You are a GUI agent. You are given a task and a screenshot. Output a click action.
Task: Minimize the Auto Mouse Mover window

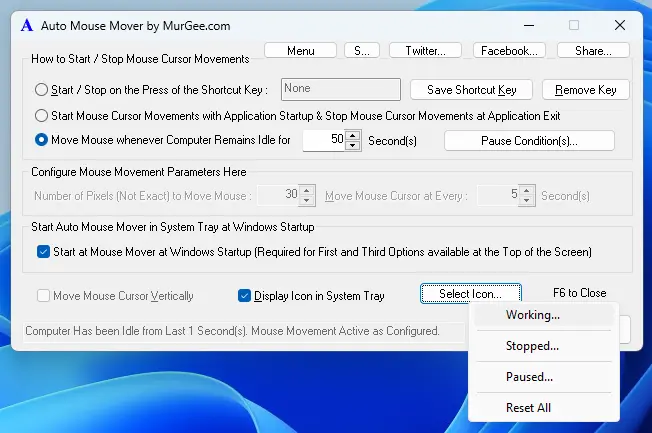click(x=529, y=25)
